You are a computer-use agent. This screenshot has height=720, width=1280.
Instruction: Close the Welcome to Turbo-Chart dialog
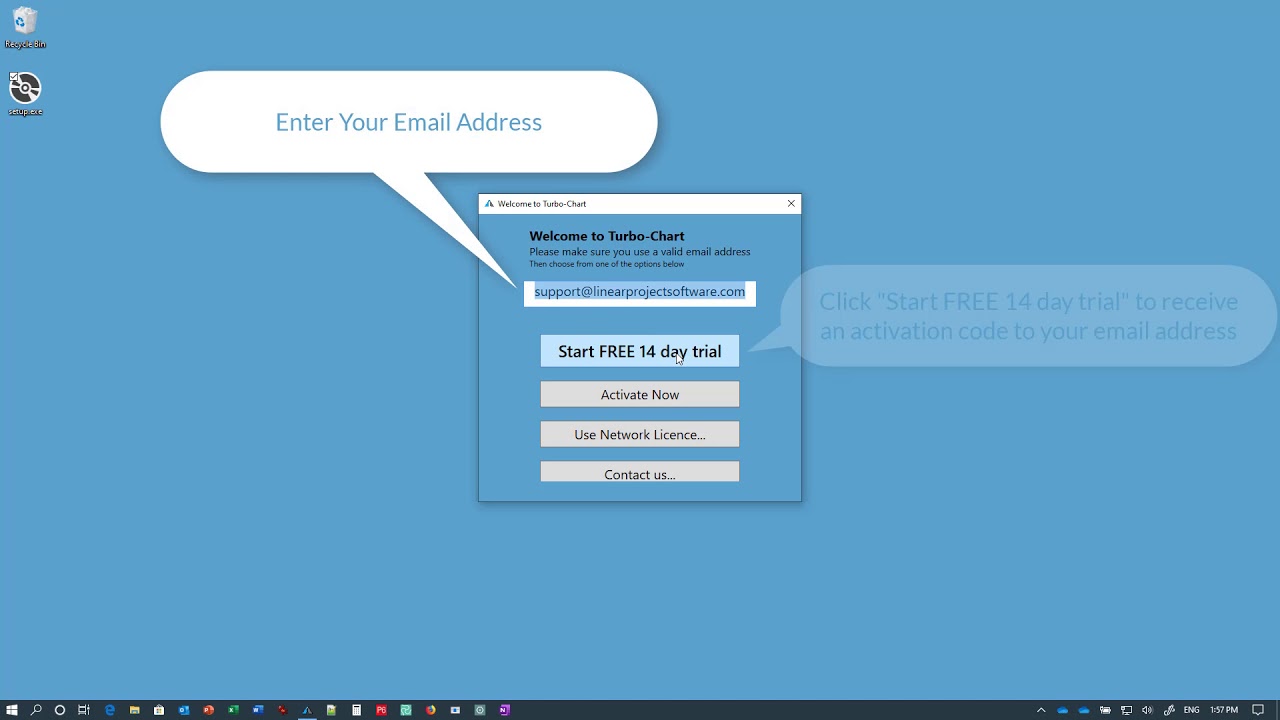pyautogui.click(x=791, y=204)
